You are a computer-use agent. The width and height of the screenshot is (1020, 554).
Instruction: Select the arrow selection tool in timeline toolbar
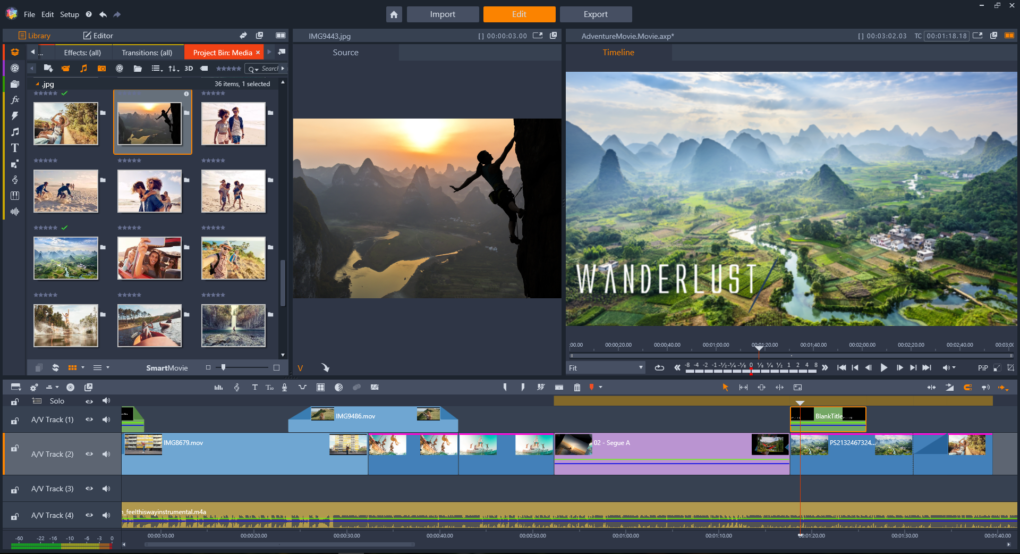pyautogui.click(x=726, y=387)
